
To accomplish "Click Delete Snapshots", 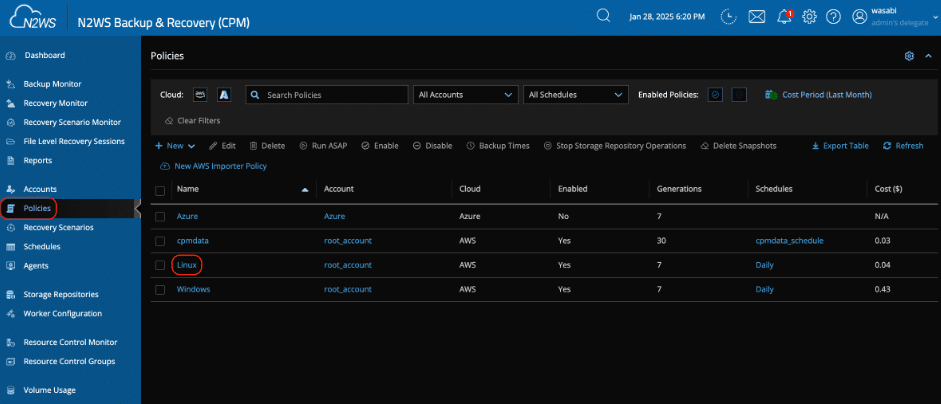I will coord(738,146).
